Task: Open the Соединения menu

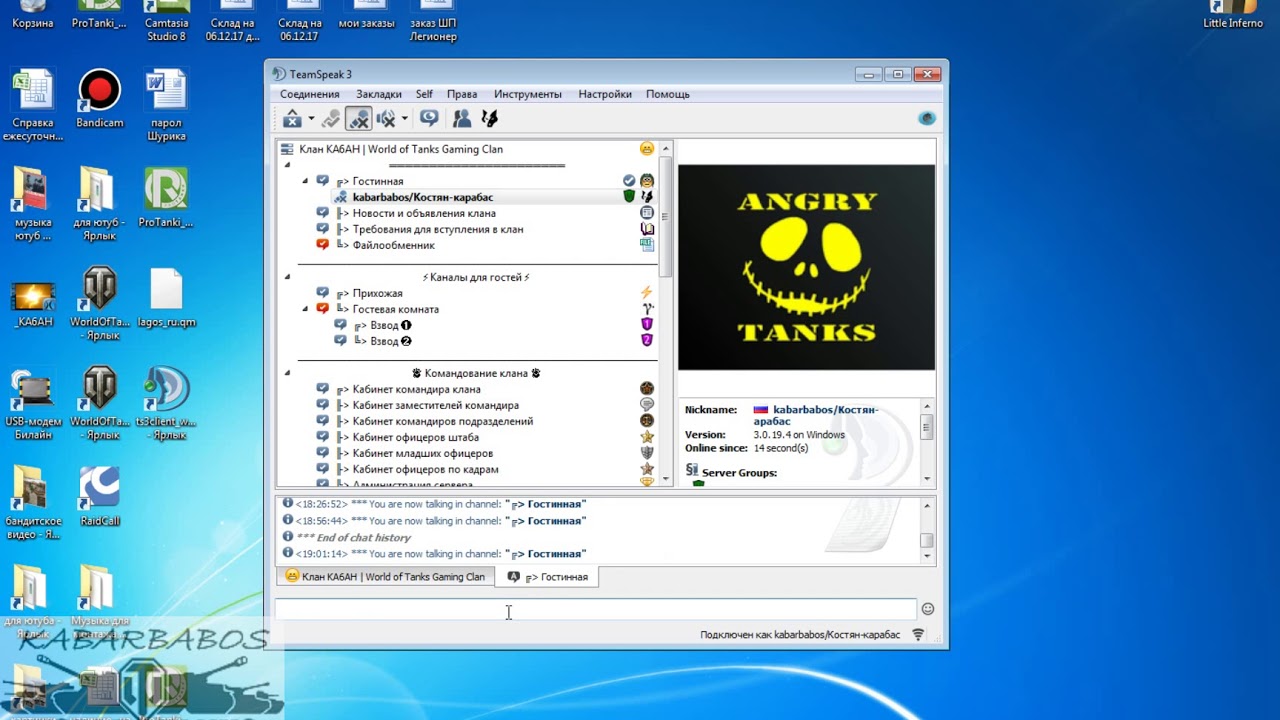Action: [x=310, y=94]
